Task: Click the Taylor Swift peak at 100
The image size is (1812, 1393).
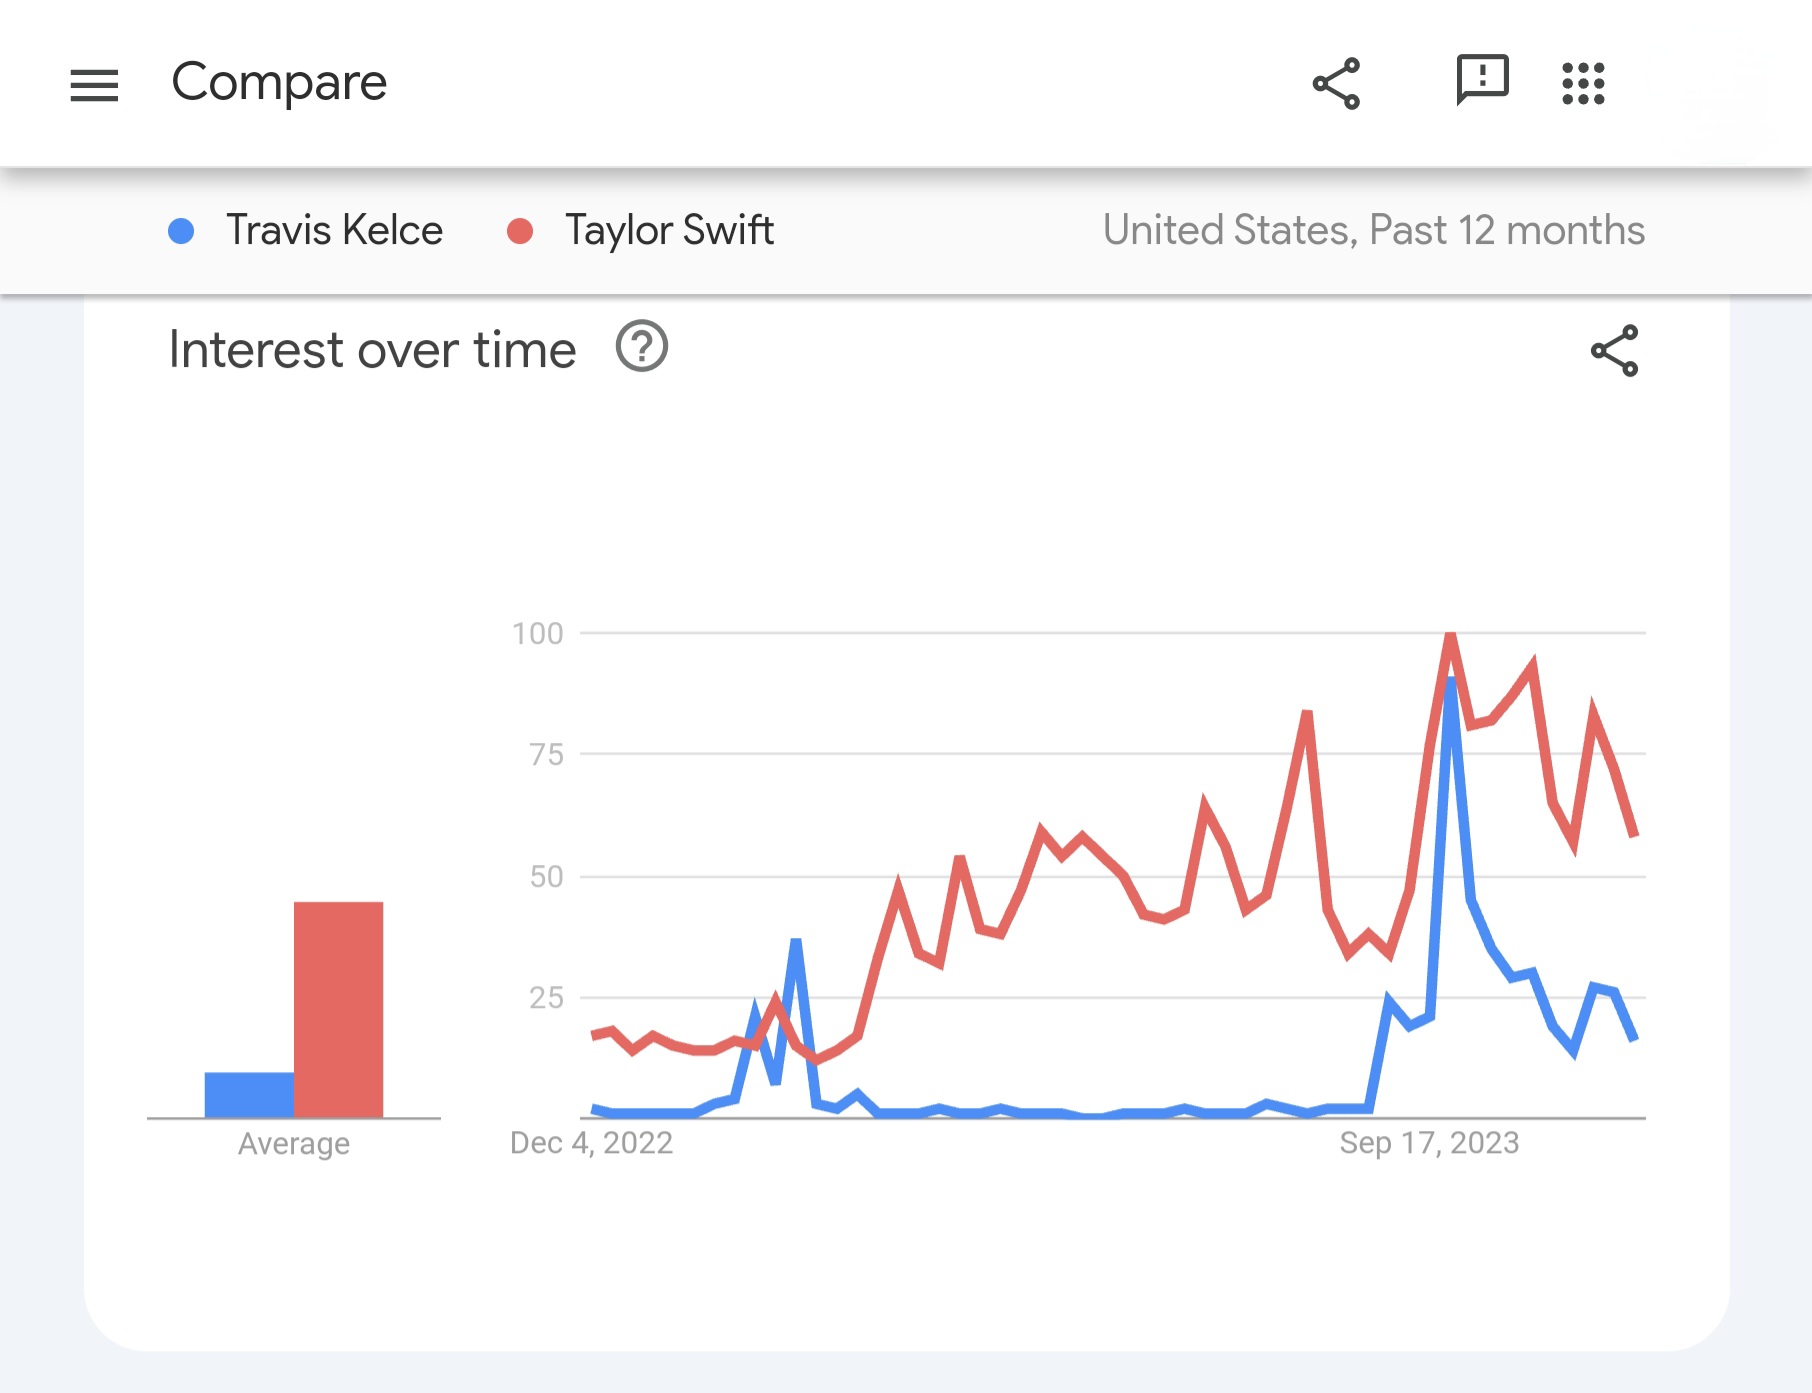Action: [x=1450, y=636]
